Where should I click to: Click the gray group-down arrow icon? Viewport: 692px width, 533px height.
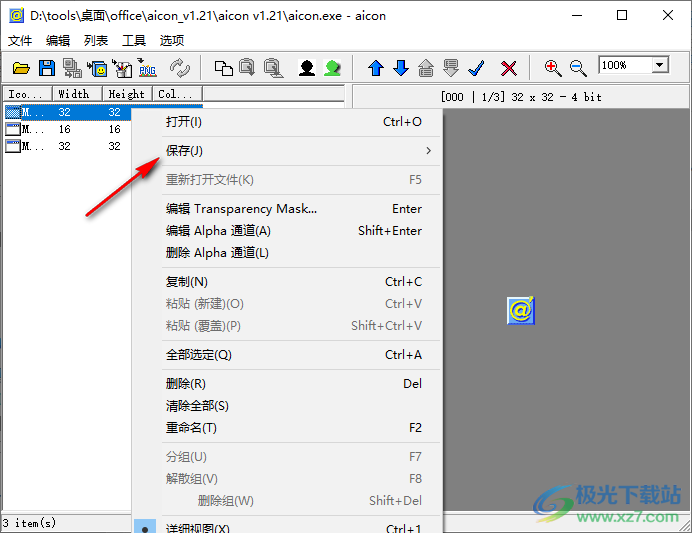[451, 68]
